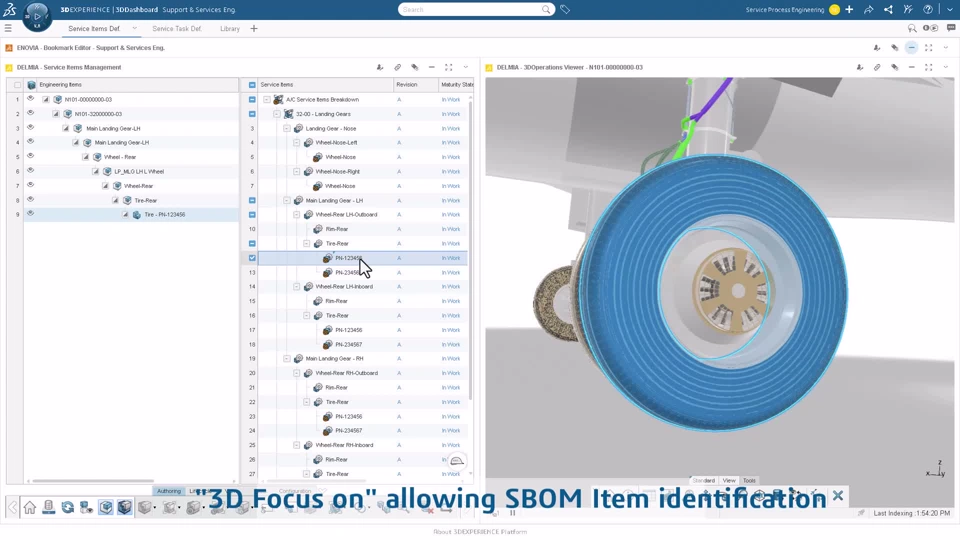Select the Authoring toolbar section
Screen dimensions: 960x540
point(169,491)
